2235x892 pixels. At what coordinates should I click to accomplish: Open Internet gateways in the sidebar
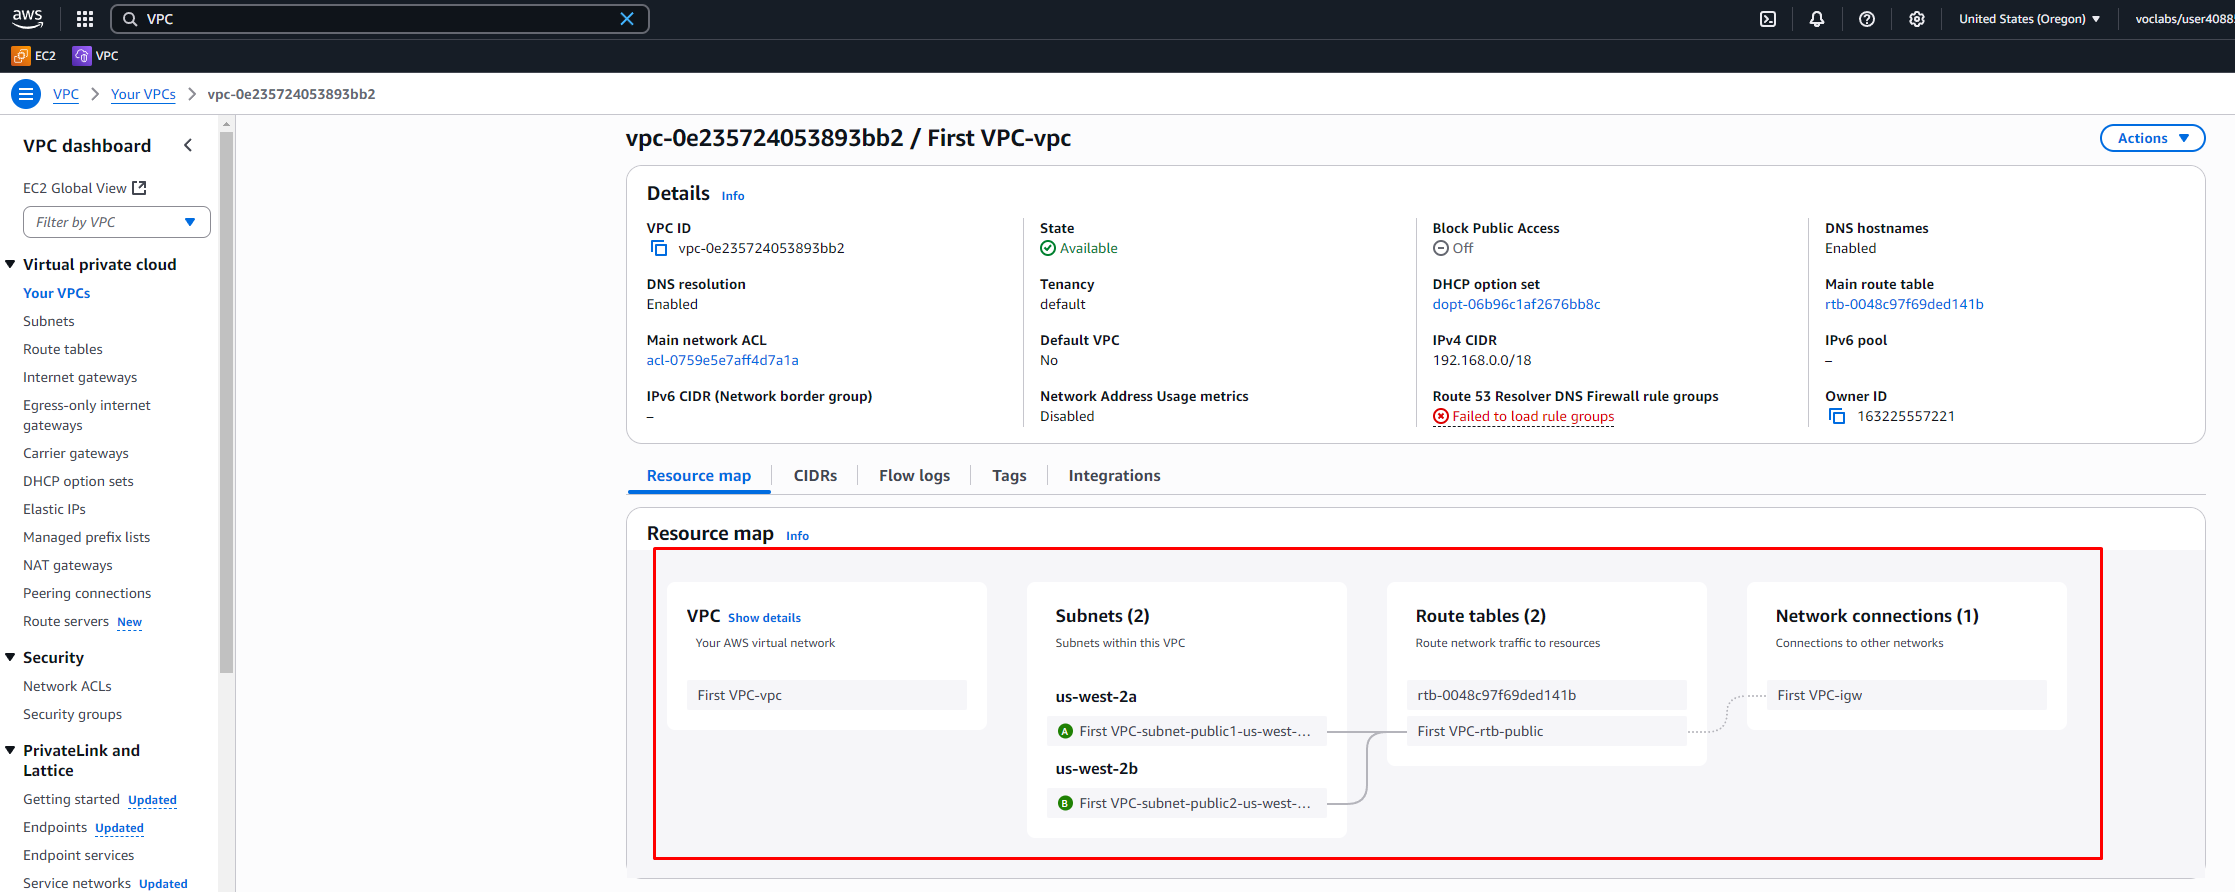80,377
